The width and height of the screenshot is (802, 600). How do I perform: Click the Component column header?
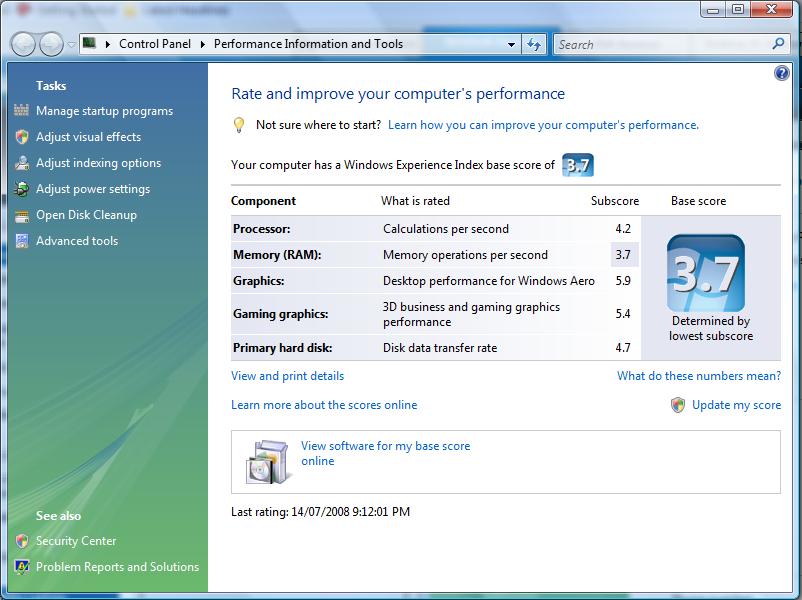[x=263, y=201]
